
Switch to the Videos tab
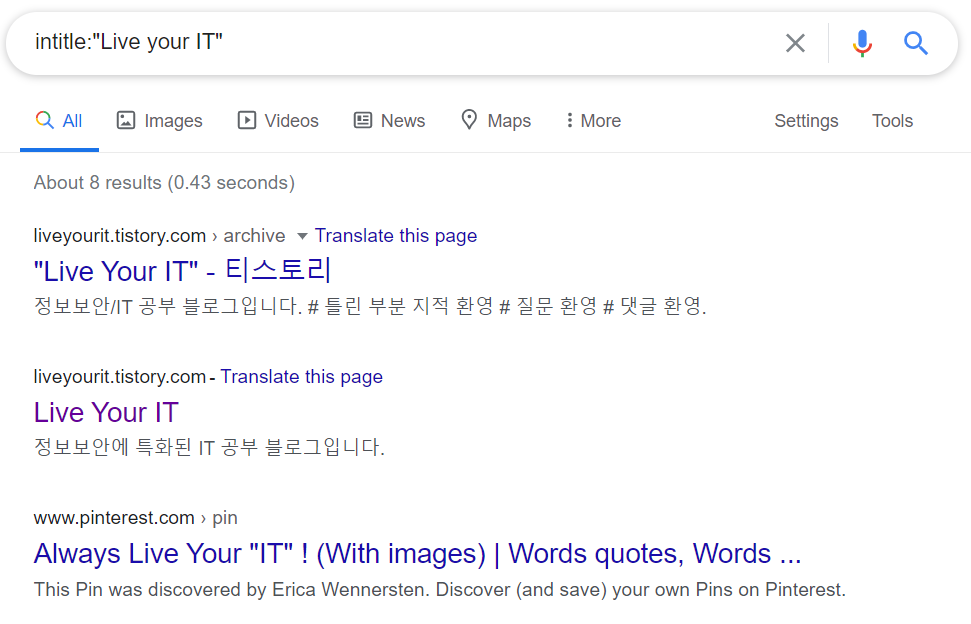(278, 121)
